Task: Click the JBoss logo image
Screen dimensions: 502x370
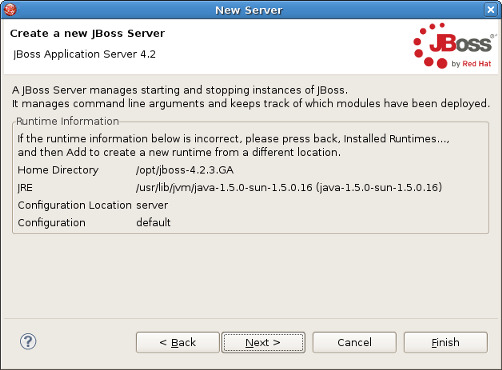Action: coord(454,46)
